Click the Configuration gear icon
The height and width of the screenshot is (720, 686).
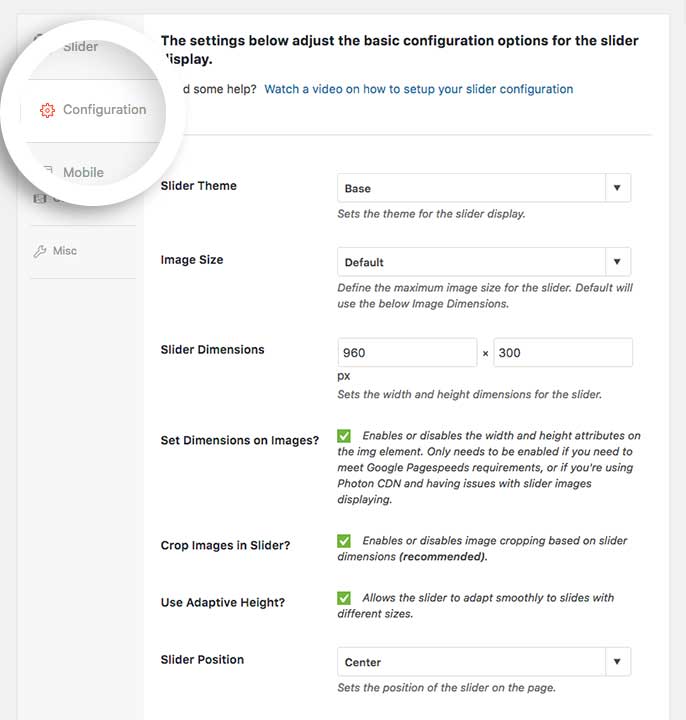tap(47, 110)
